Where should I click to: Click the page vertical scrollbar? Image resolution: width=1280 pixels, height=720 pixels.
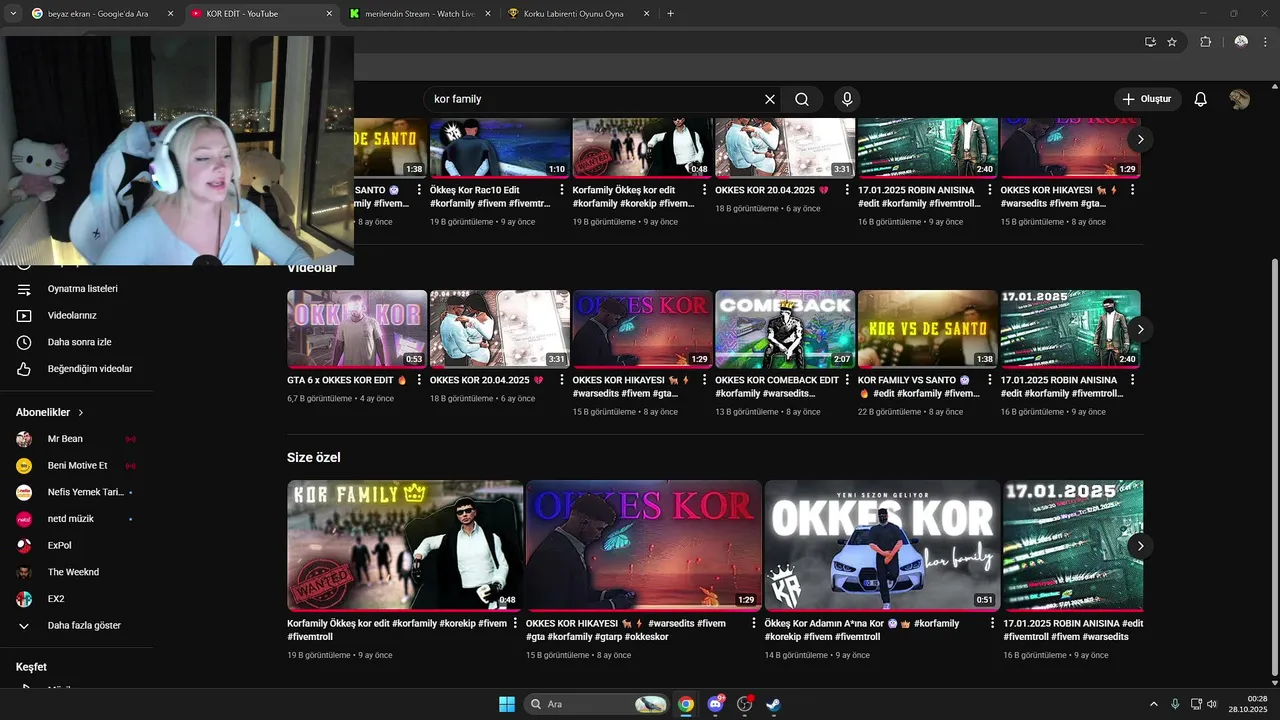tap(1274, 465)
